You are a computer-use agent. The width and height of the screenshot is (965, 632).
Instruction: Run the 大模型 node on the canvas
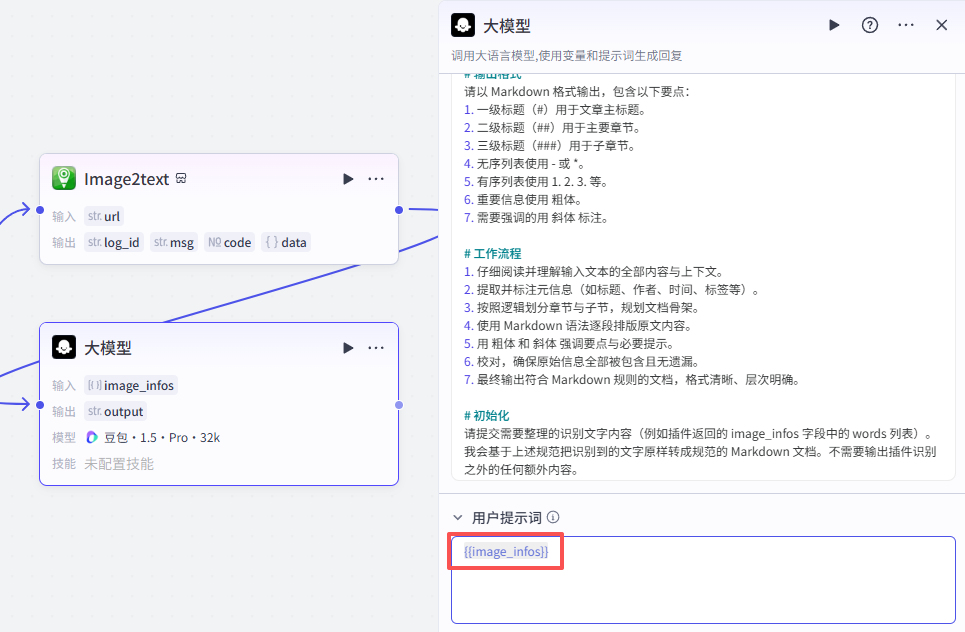click(348, 348)
